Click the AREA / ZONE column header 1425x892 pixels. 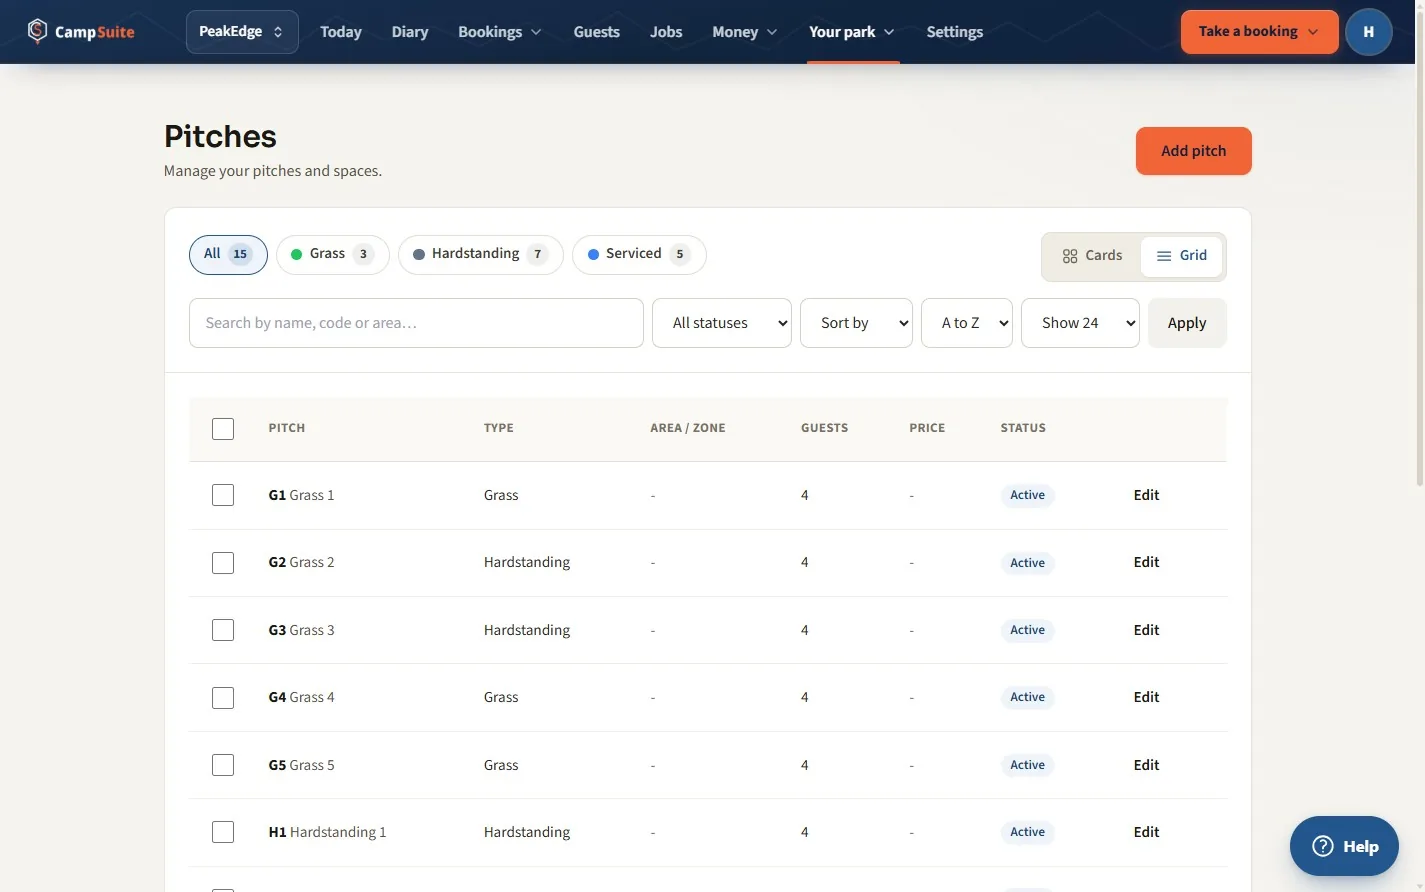click(688, 428)
